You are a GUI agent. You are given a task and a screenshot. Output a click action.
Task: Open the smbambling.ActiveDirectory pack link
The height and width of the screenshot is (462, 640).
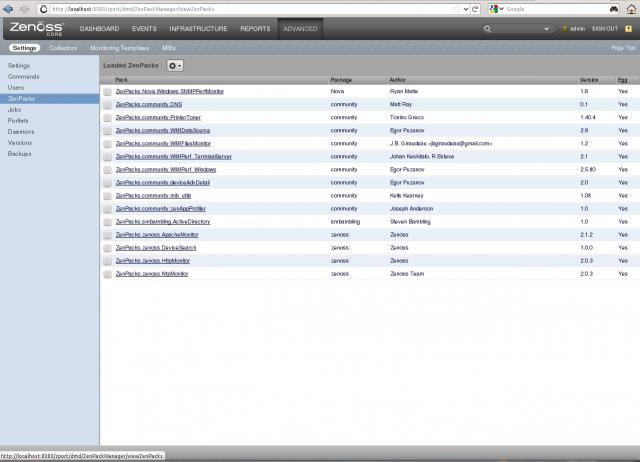click(x=162, y=222)
